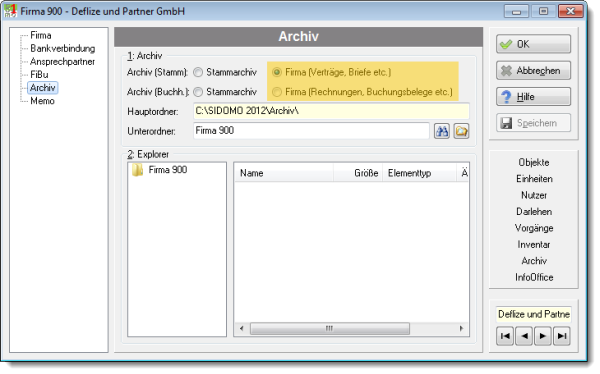The image size is (600, 374).
Task: Open the Firma tree entry
Action: point(41,36)
